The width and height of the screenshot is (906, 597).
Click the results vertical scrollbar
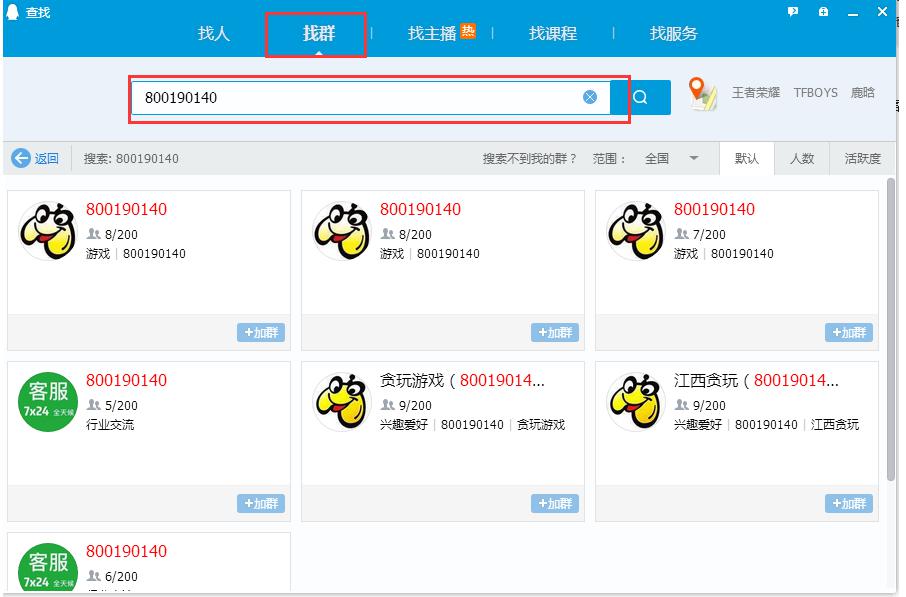pyautogui.click(x=891, y=329)
